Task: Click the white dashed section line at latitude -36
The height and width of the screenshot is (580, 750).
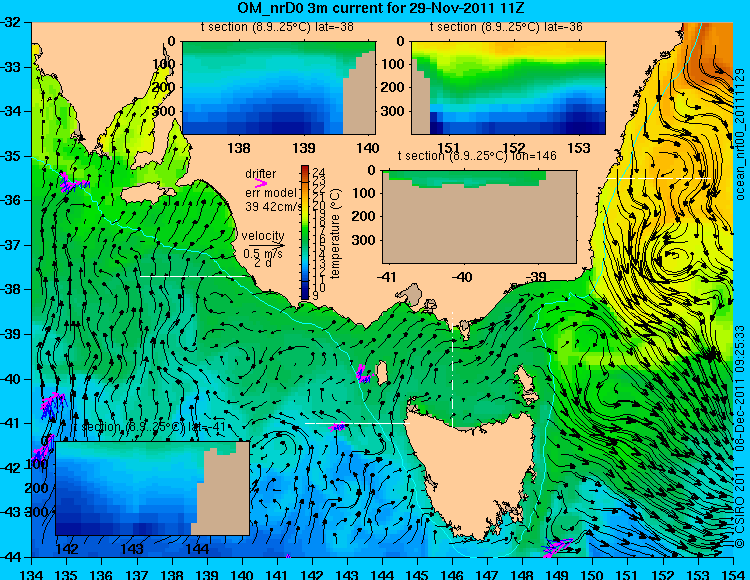Action: point(659,178)
